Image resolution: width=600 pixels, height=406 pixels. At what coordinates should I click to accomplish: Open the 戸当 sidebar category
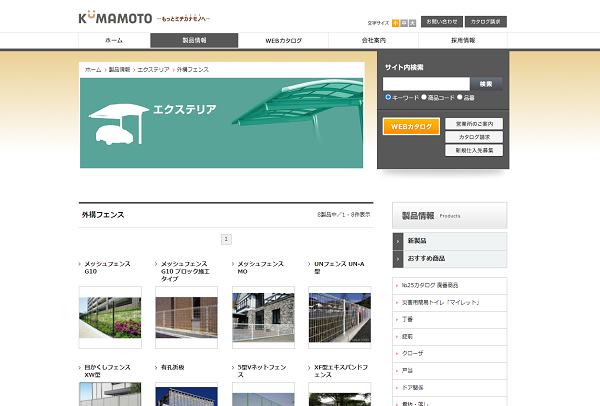tap(450, 371)
